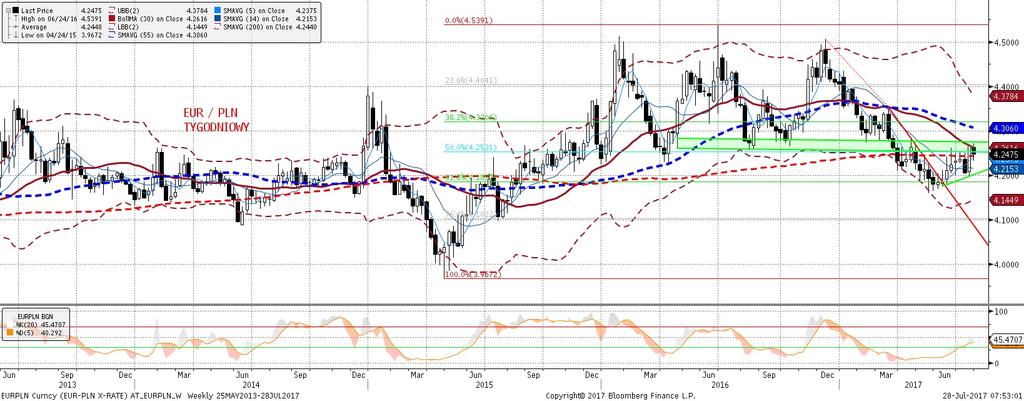Click the EURPLN BGN legend title

pos(35,317)
